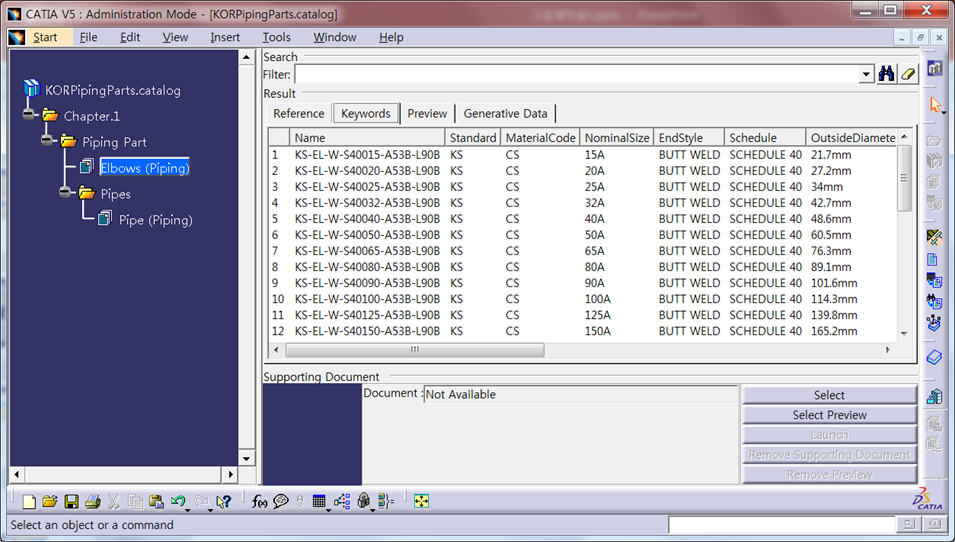
Task: Select Pipe (Piping) in the tree
Action: pyautogui.click(x=155, y=220)
